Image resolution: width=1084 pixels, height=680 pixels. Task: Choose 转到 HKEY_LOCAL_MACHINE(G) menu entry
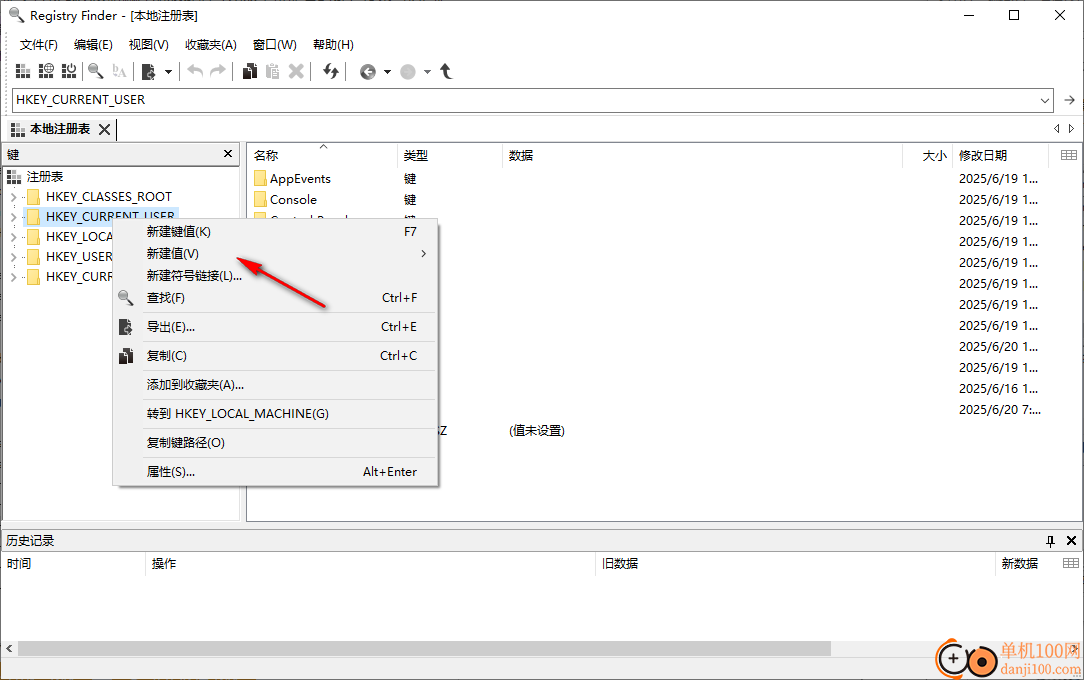click(276, 414)
